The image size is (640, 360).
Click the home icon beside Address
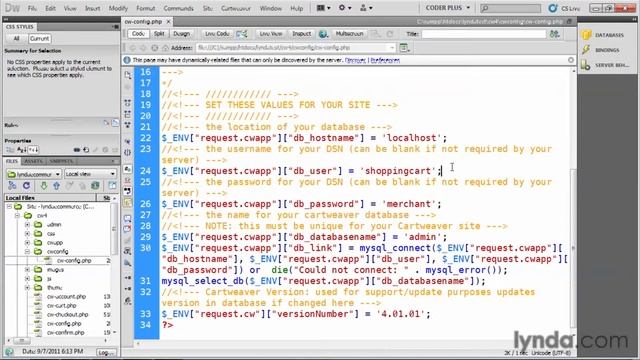(166, 48)
